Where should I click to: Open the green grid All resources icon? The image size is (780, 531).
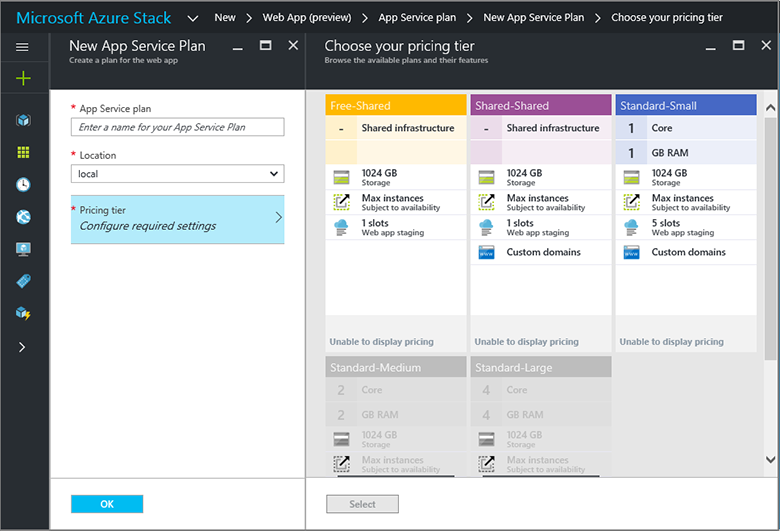point(23,152)
